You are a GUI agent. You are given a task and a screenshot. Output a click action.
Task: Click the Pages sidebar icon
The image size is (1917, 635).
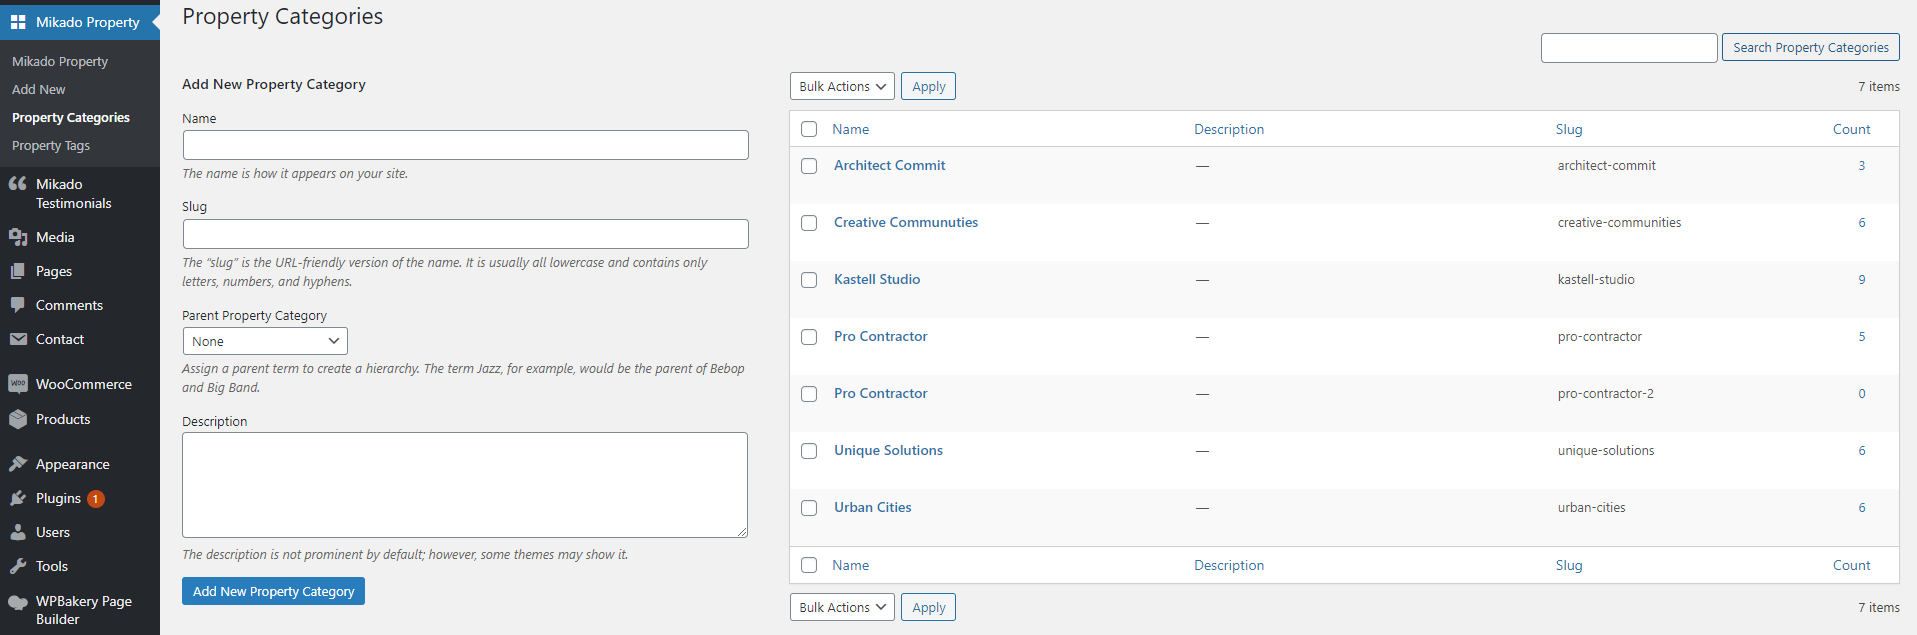(x=18, y=271)
